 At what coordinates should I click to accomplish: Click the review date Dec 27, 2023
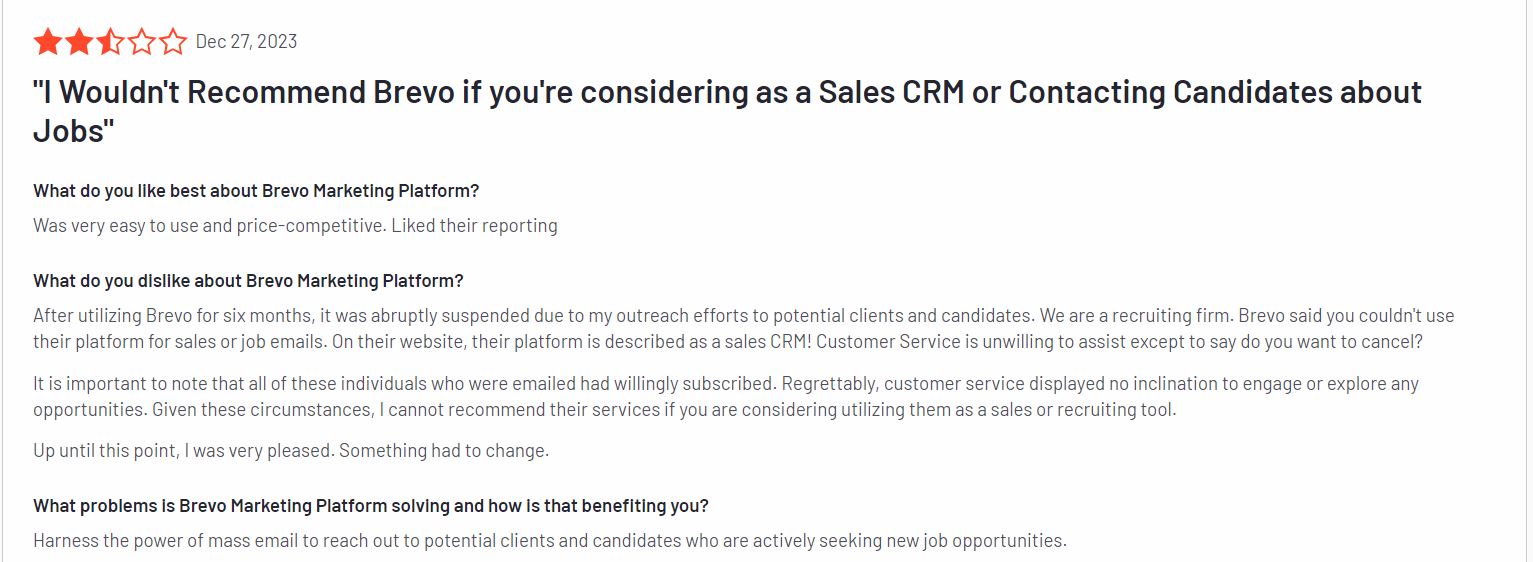click(246, 41)
